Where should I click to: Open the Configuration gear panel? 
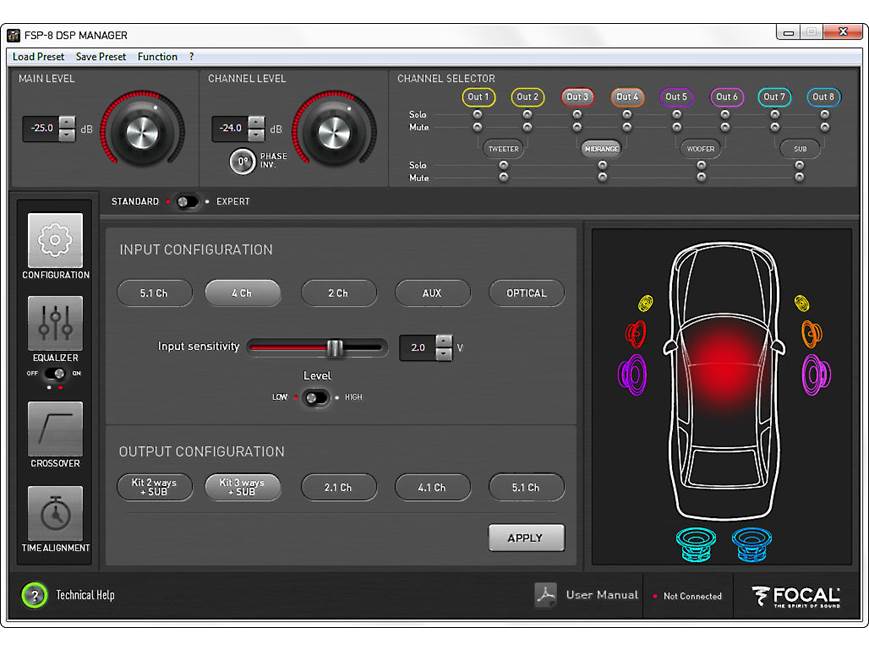tap(55, 241)
